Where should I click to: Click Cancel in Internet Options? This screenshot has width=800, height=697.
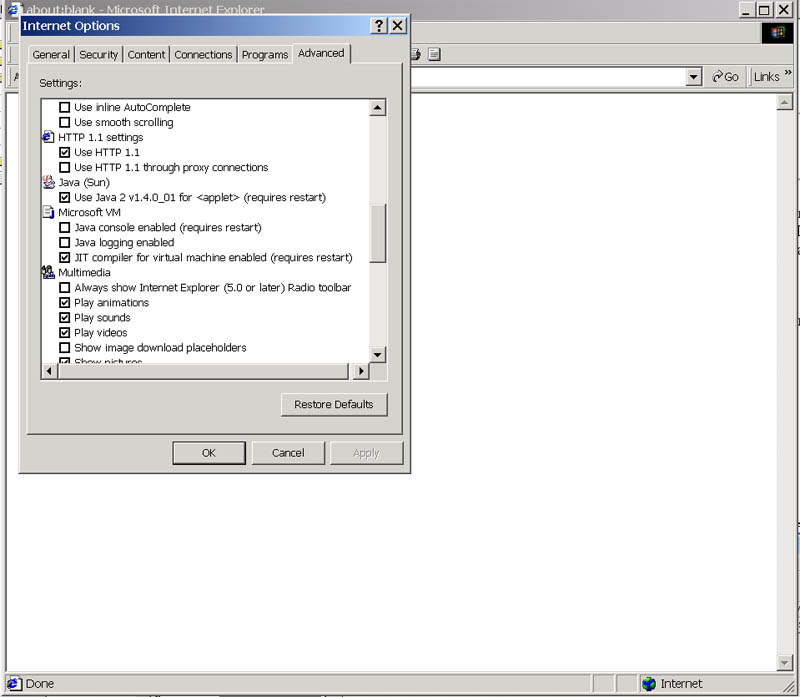pos(288,453)
